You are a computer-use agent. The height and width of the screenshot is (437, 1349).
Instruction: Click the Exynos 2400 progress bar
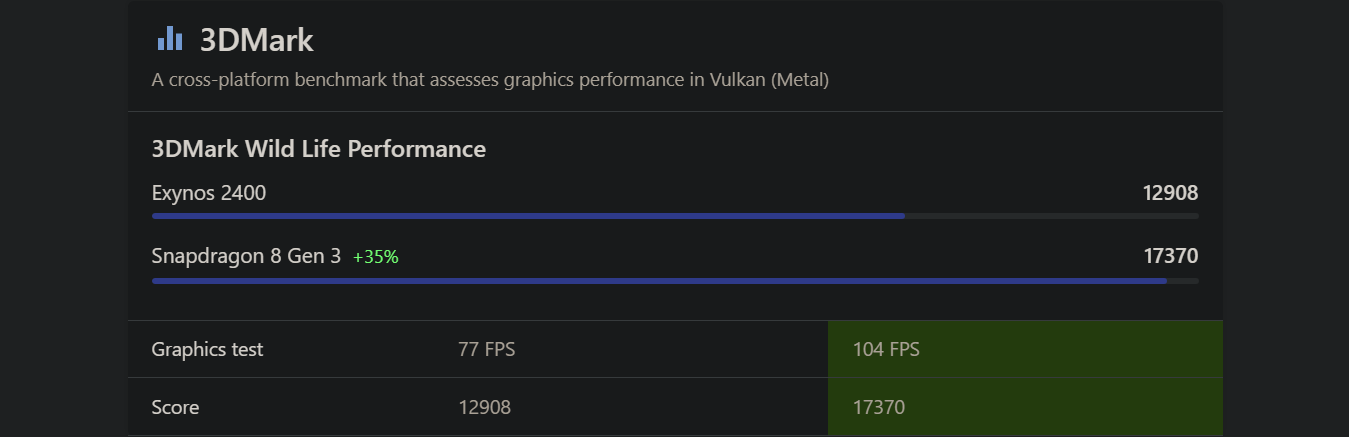click(675, 216)
